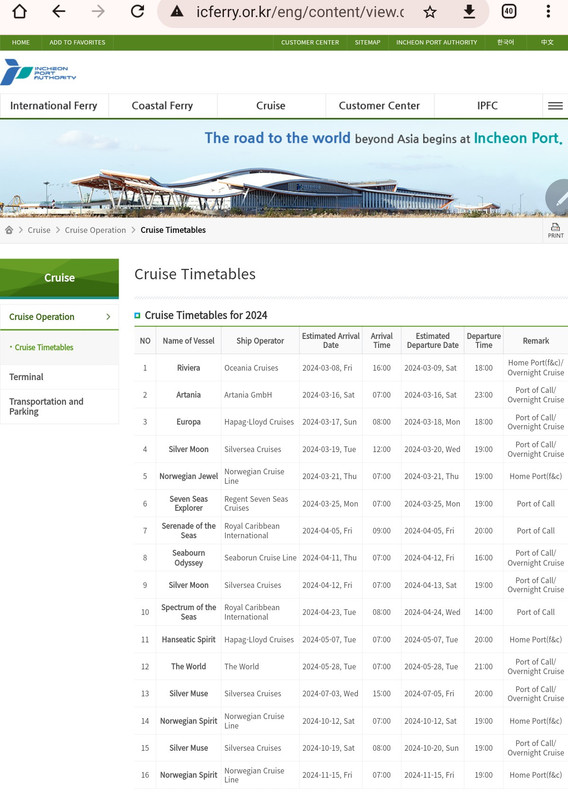Image resolution: width=568 pixels, height=800 pixels.
Task: Click the green Cruise sidebar header
Action: (59, 278)
